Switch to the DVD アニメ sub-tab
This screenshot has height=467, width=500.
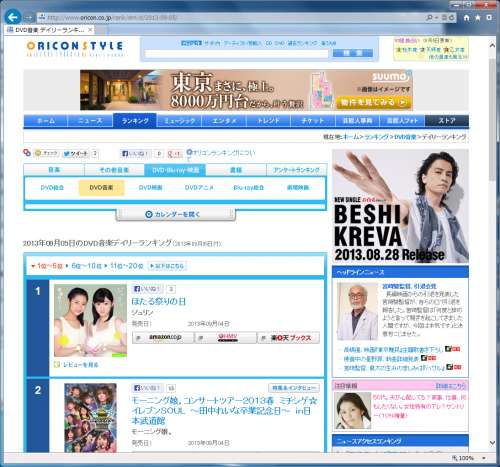tap(199, 188)
